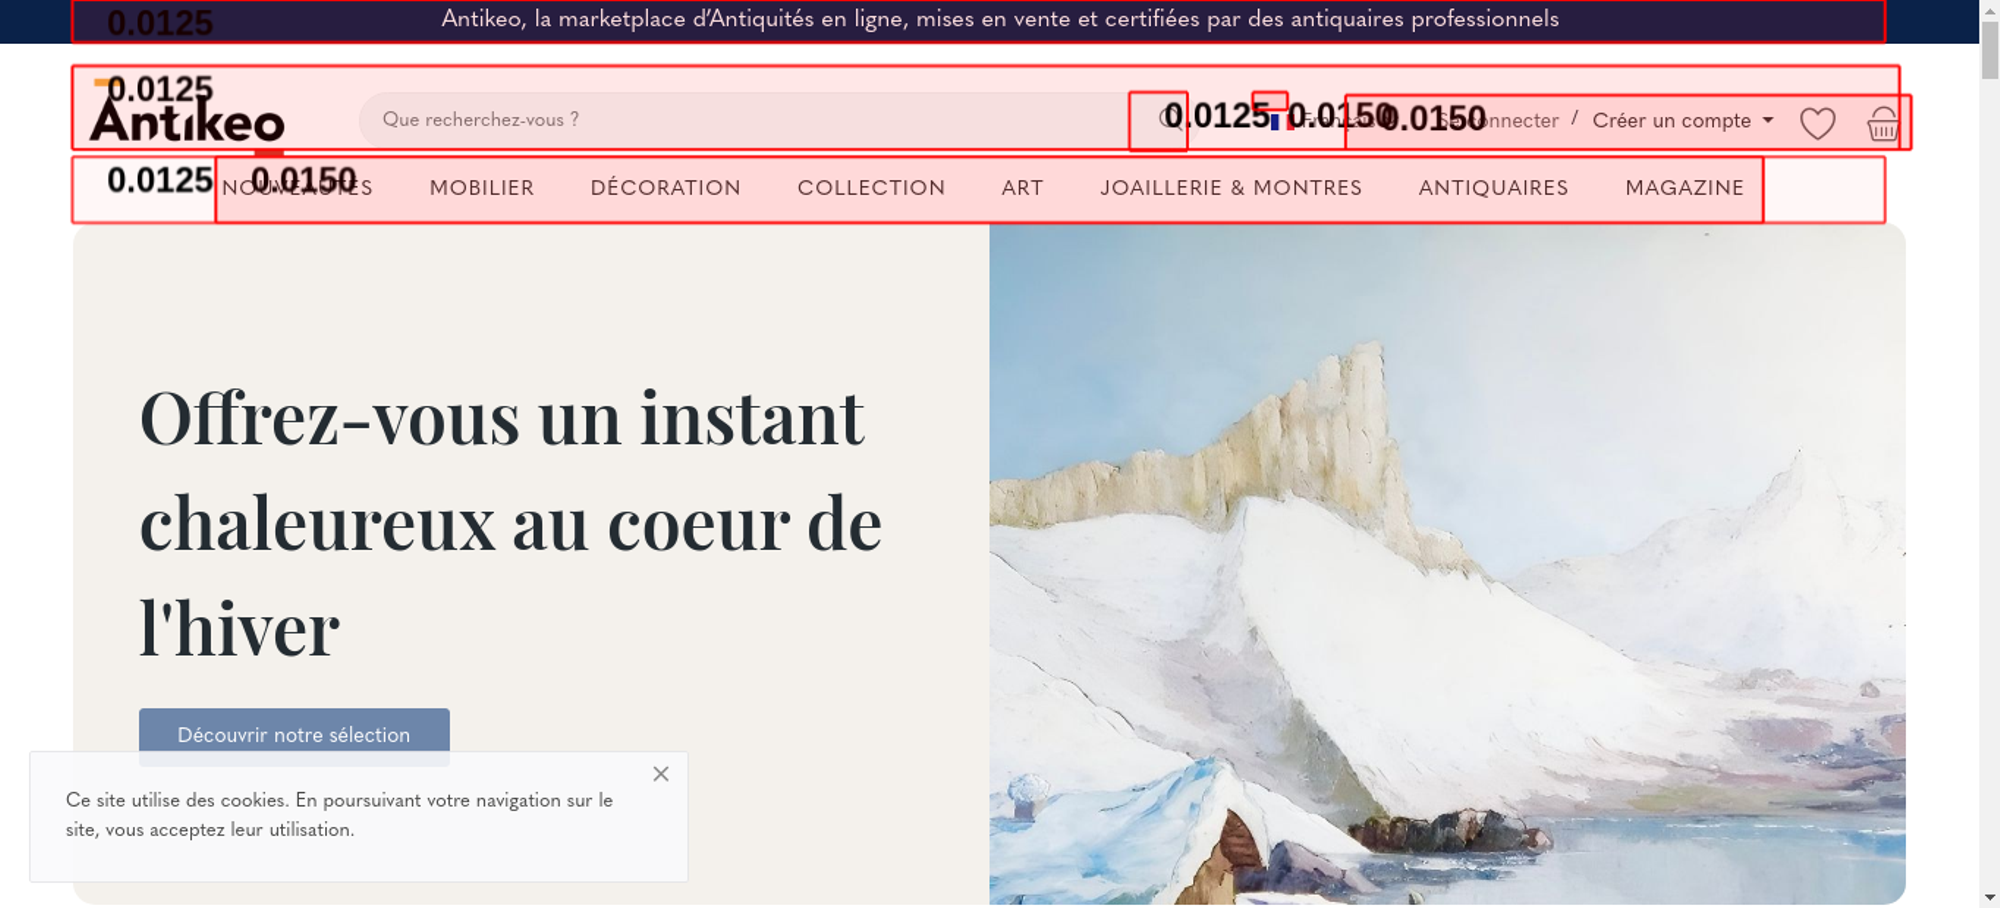Open the Collection menu
Screen dimensions: 2000x908
click(x=871, y=188)
